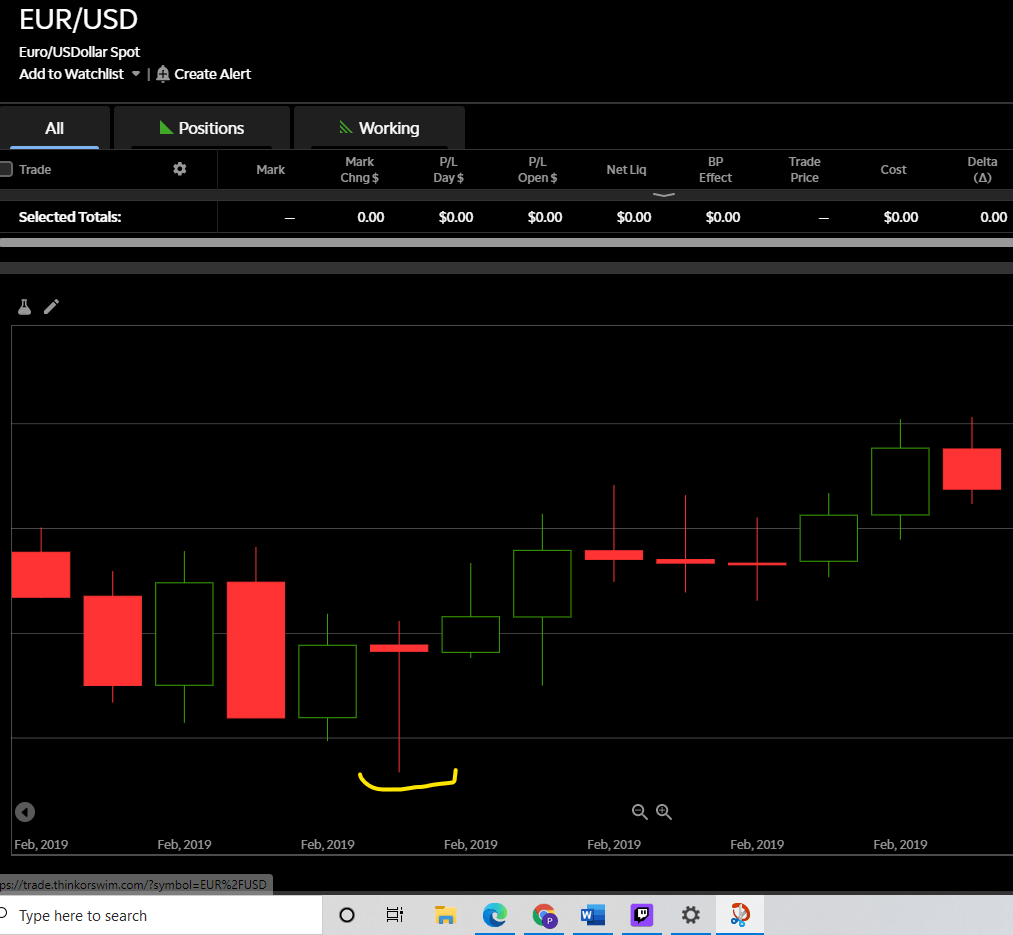This screenshot has width=1013, height=935.
Task: Select the All tab
Action: point(54,128)
